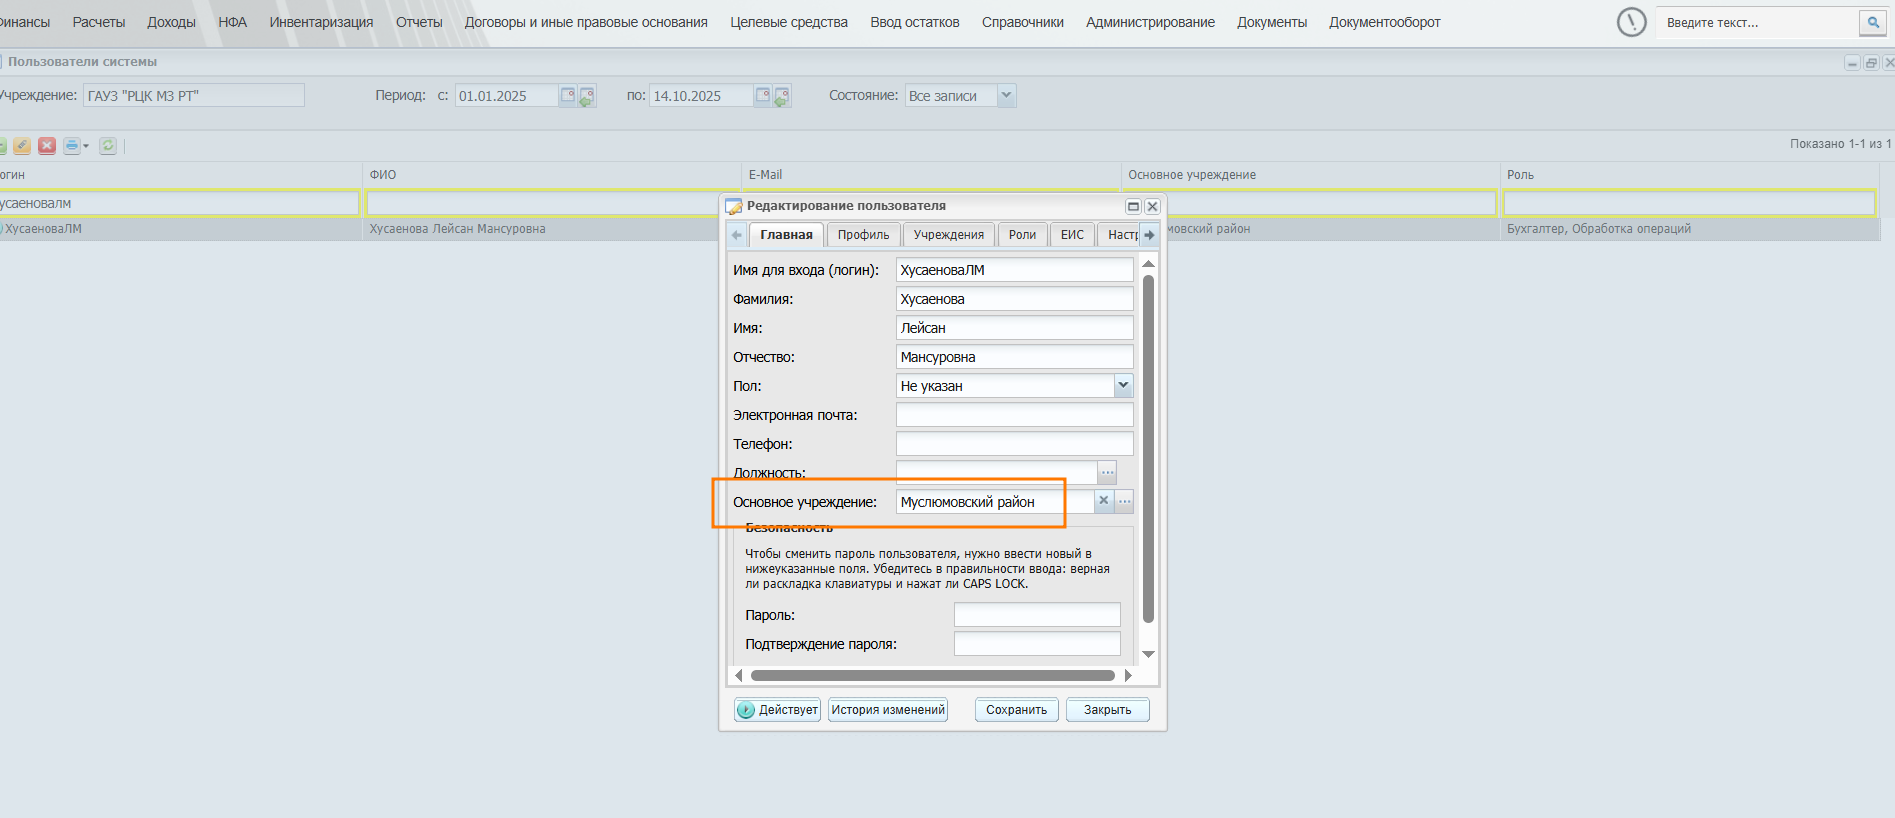Click the login field containing ХусаеноваЛМ
Image resolution: width=1895 pixels, height=818 pixels.
click(1014, 270)
